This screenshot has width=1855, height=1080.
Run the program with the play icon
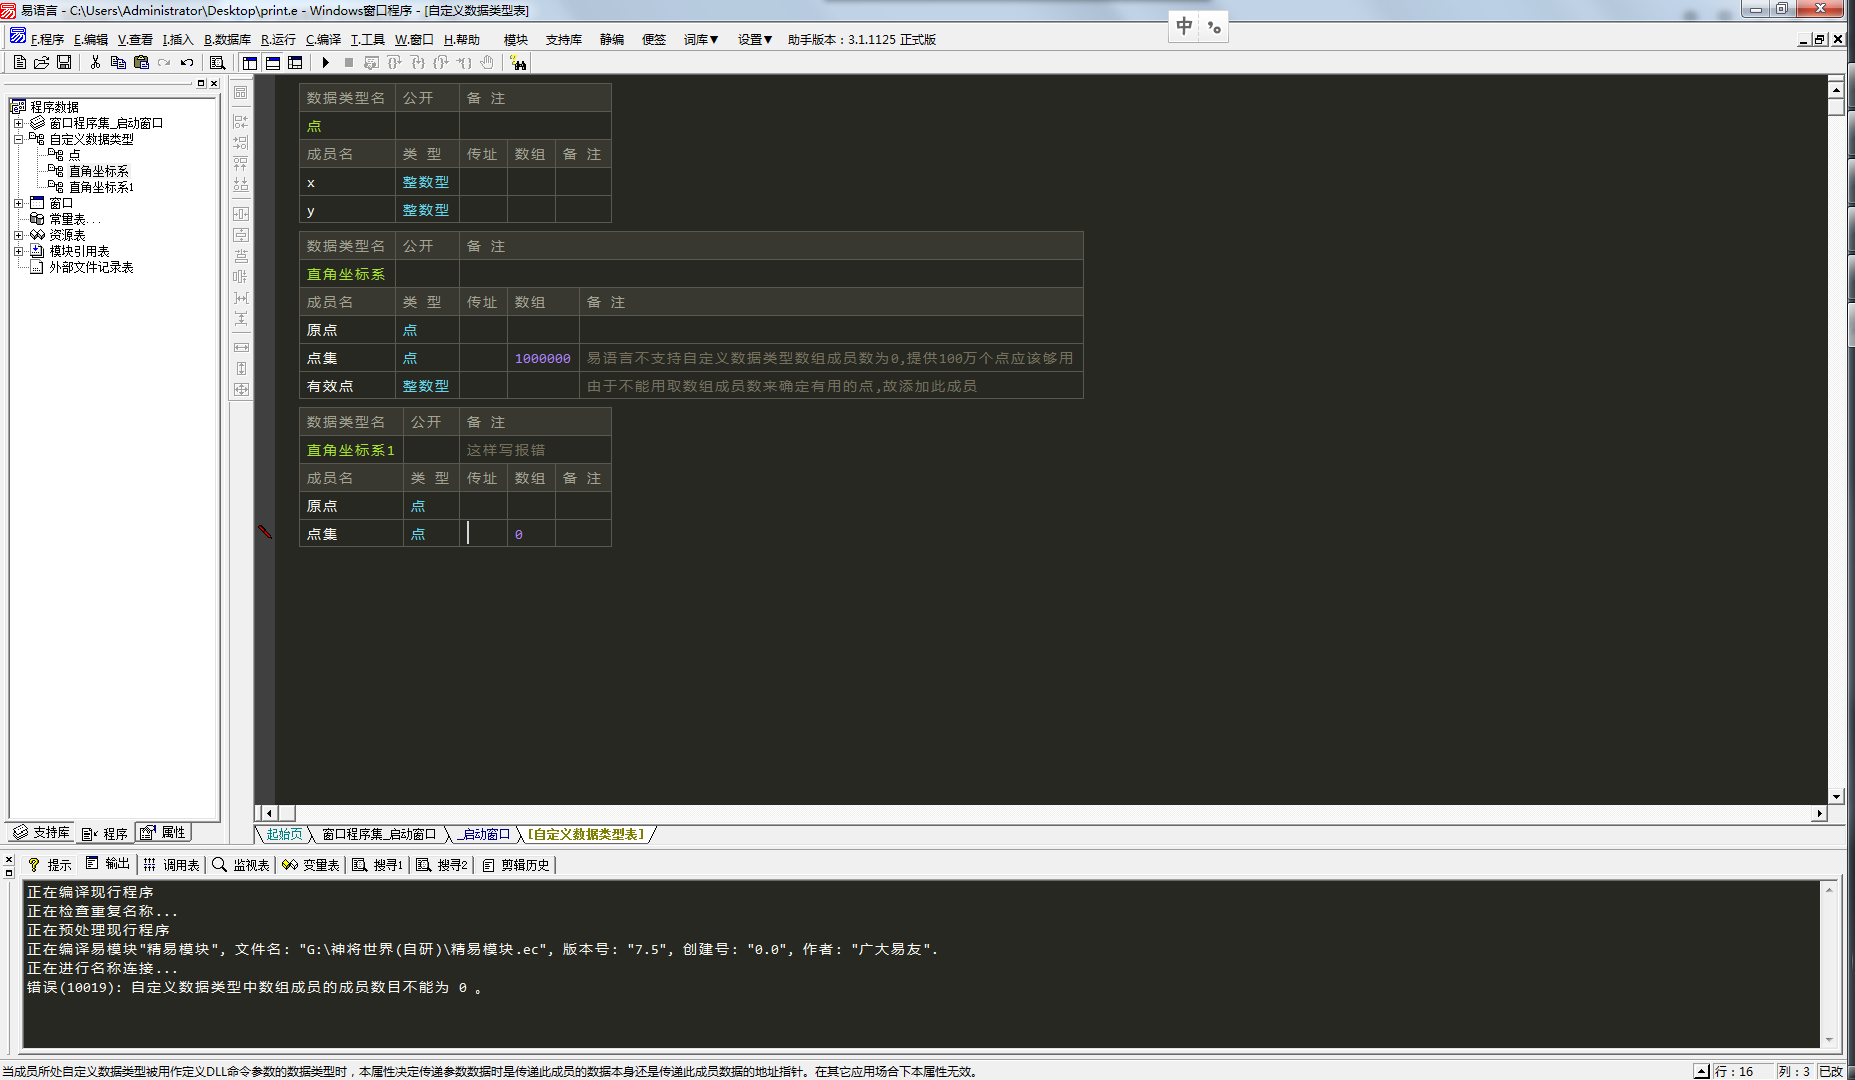pos(326,63)
